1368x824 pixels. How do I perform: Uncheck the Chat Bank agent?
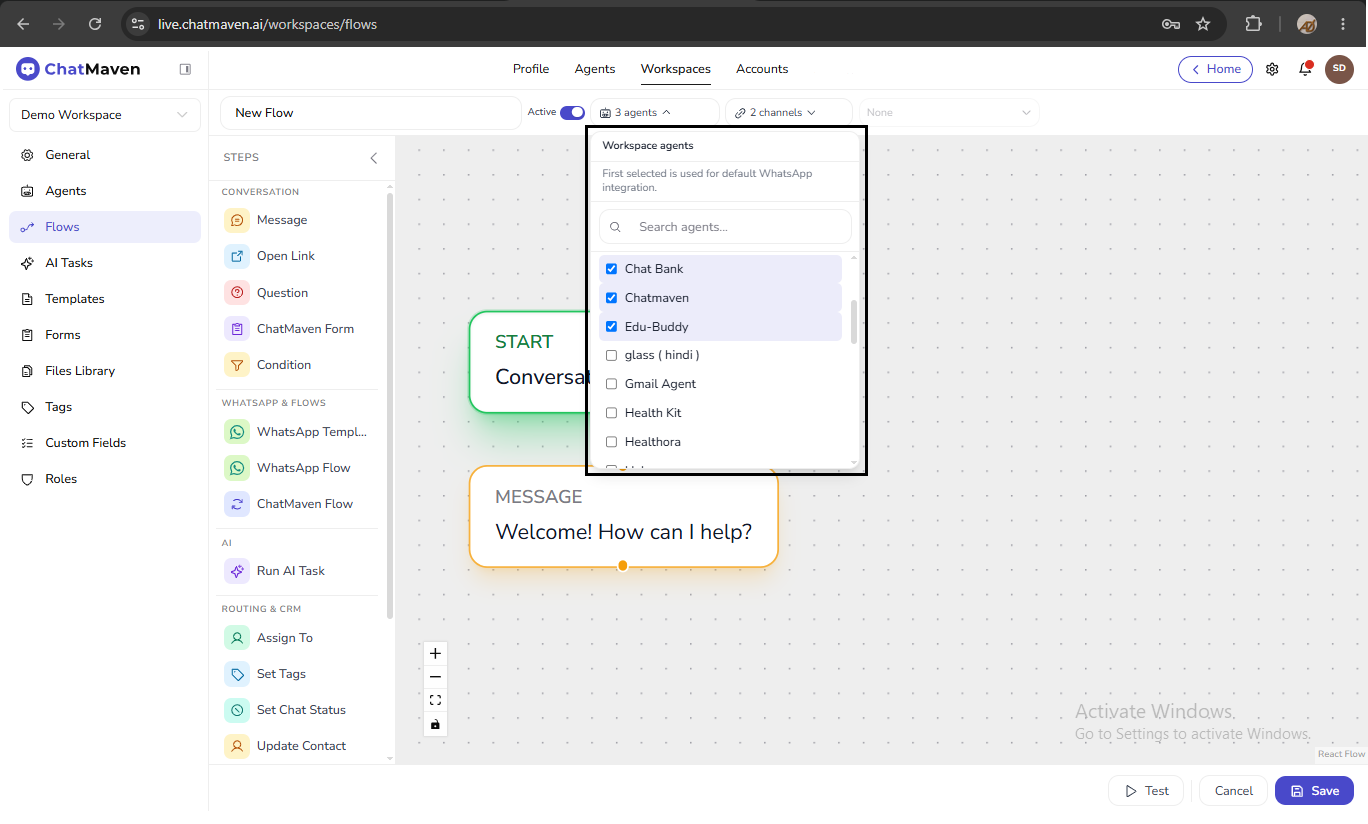click(x=612, y=269)
